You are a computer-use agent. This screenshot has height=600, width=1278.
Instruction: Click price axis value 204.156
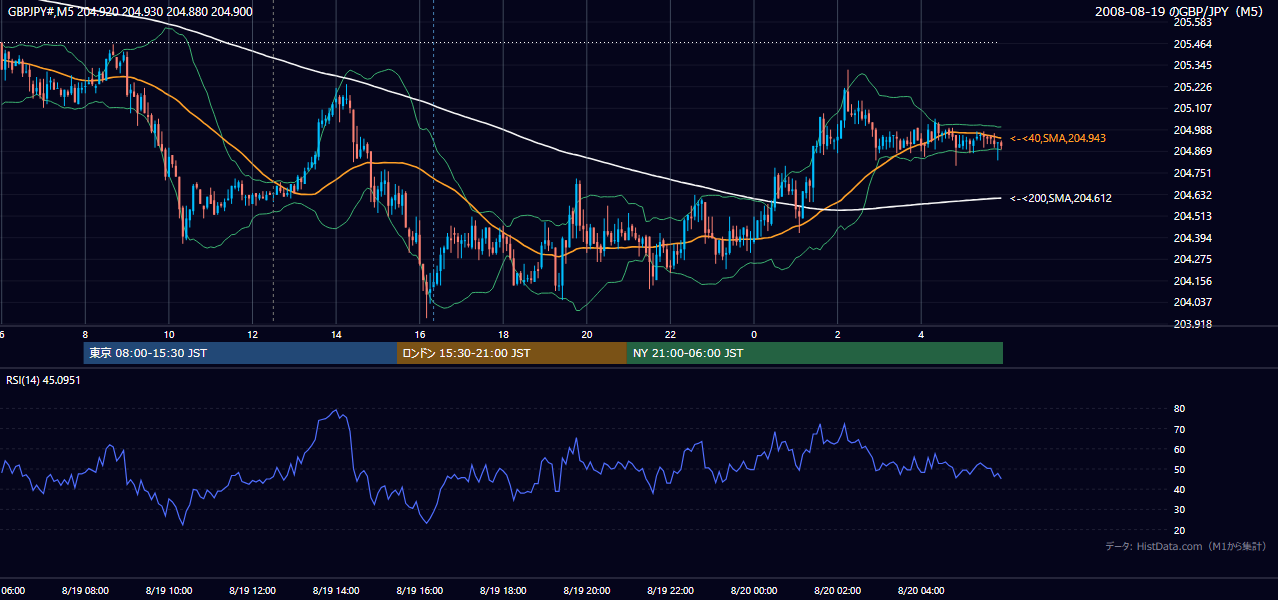point(1192,281)
